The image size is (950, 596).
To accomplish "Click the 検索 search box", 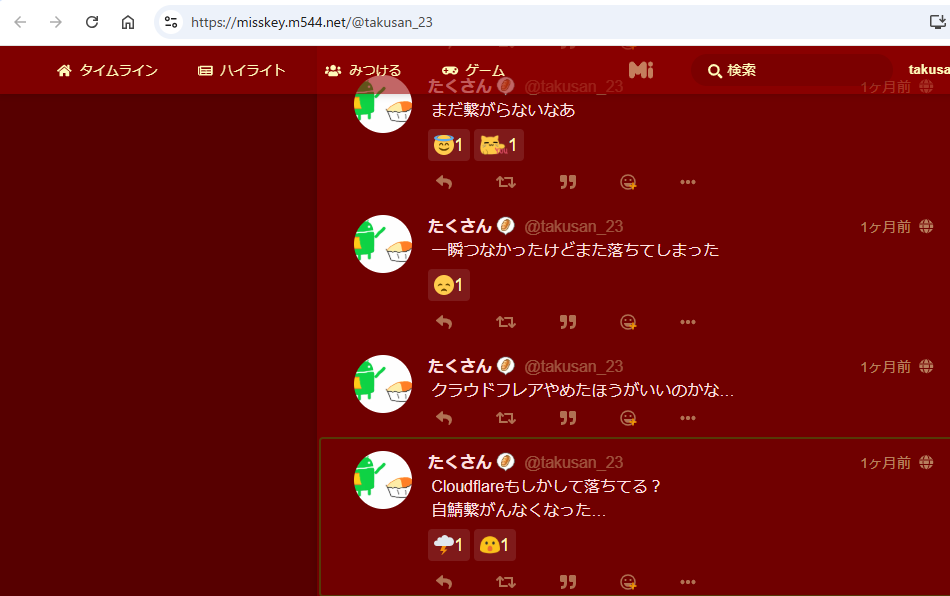I will (791, 70).
